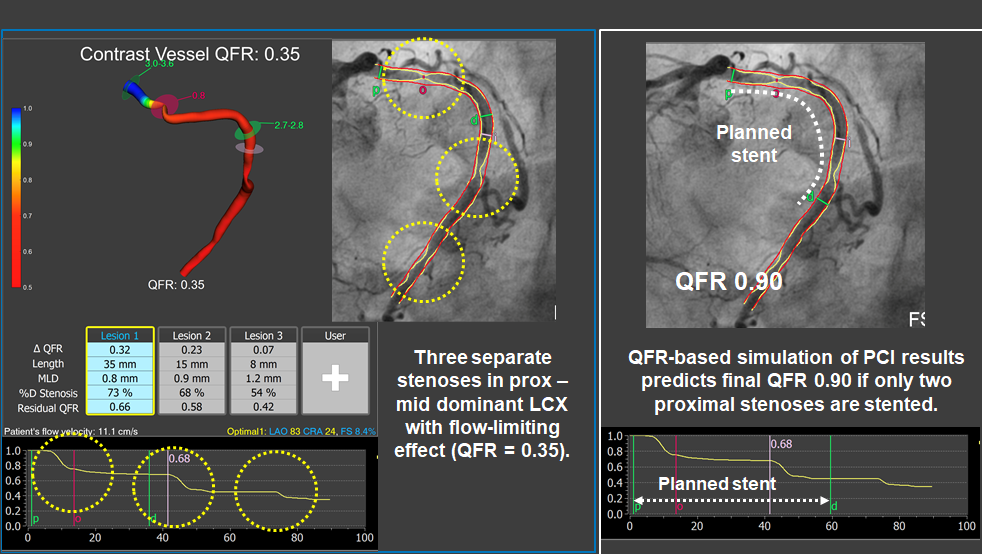Click the plus icon to add user lesion

coord(335,378)
